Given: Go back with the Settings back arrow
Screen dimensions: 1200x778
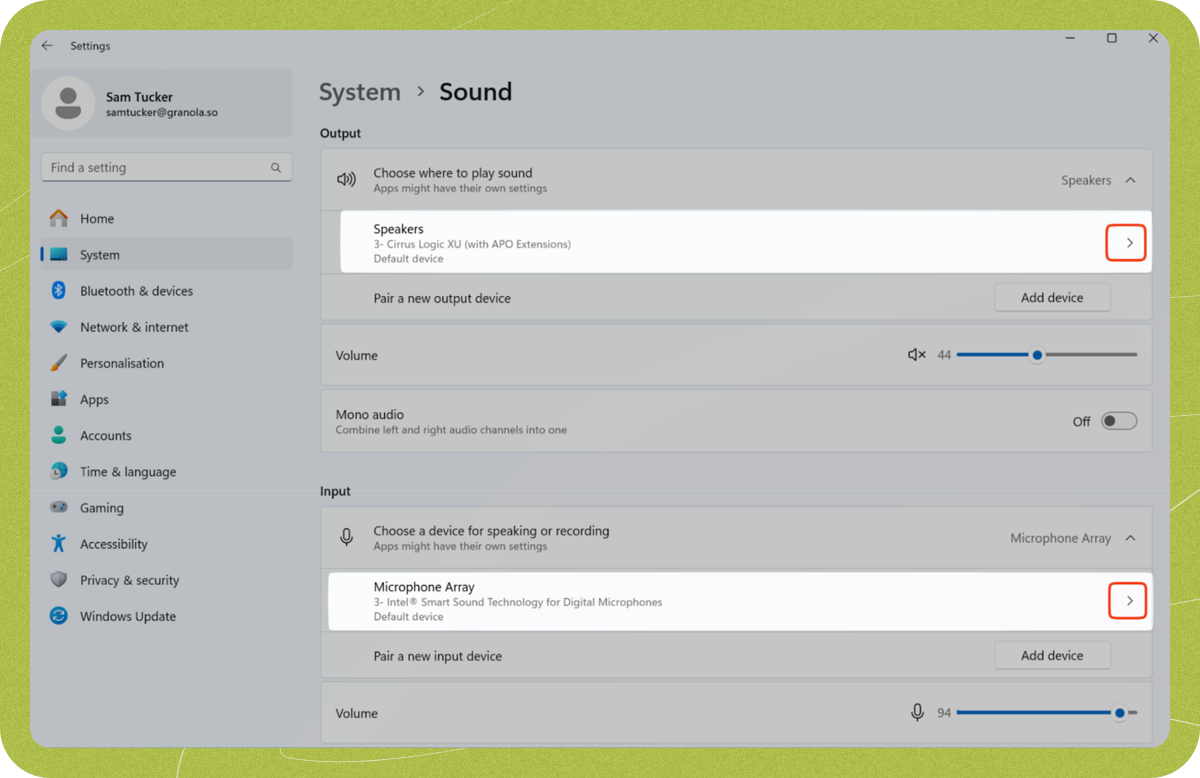Looking at the screenshot, I should tap(46, 46).
